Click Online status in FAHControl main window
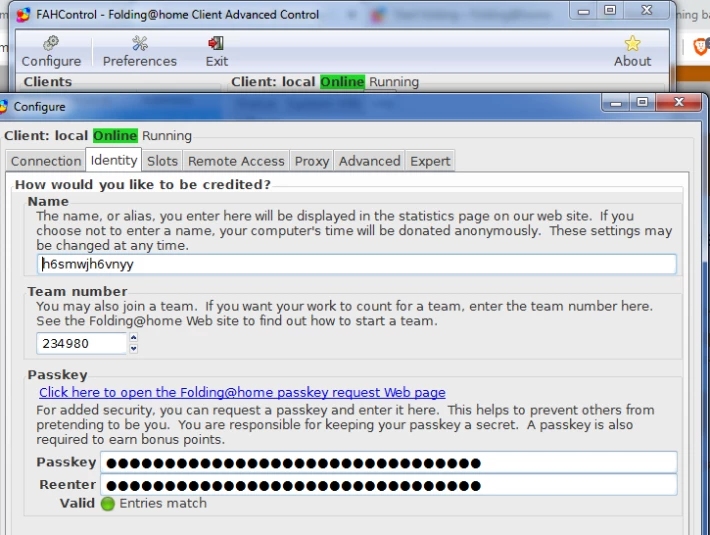The image size is (710, 535). 342,82
